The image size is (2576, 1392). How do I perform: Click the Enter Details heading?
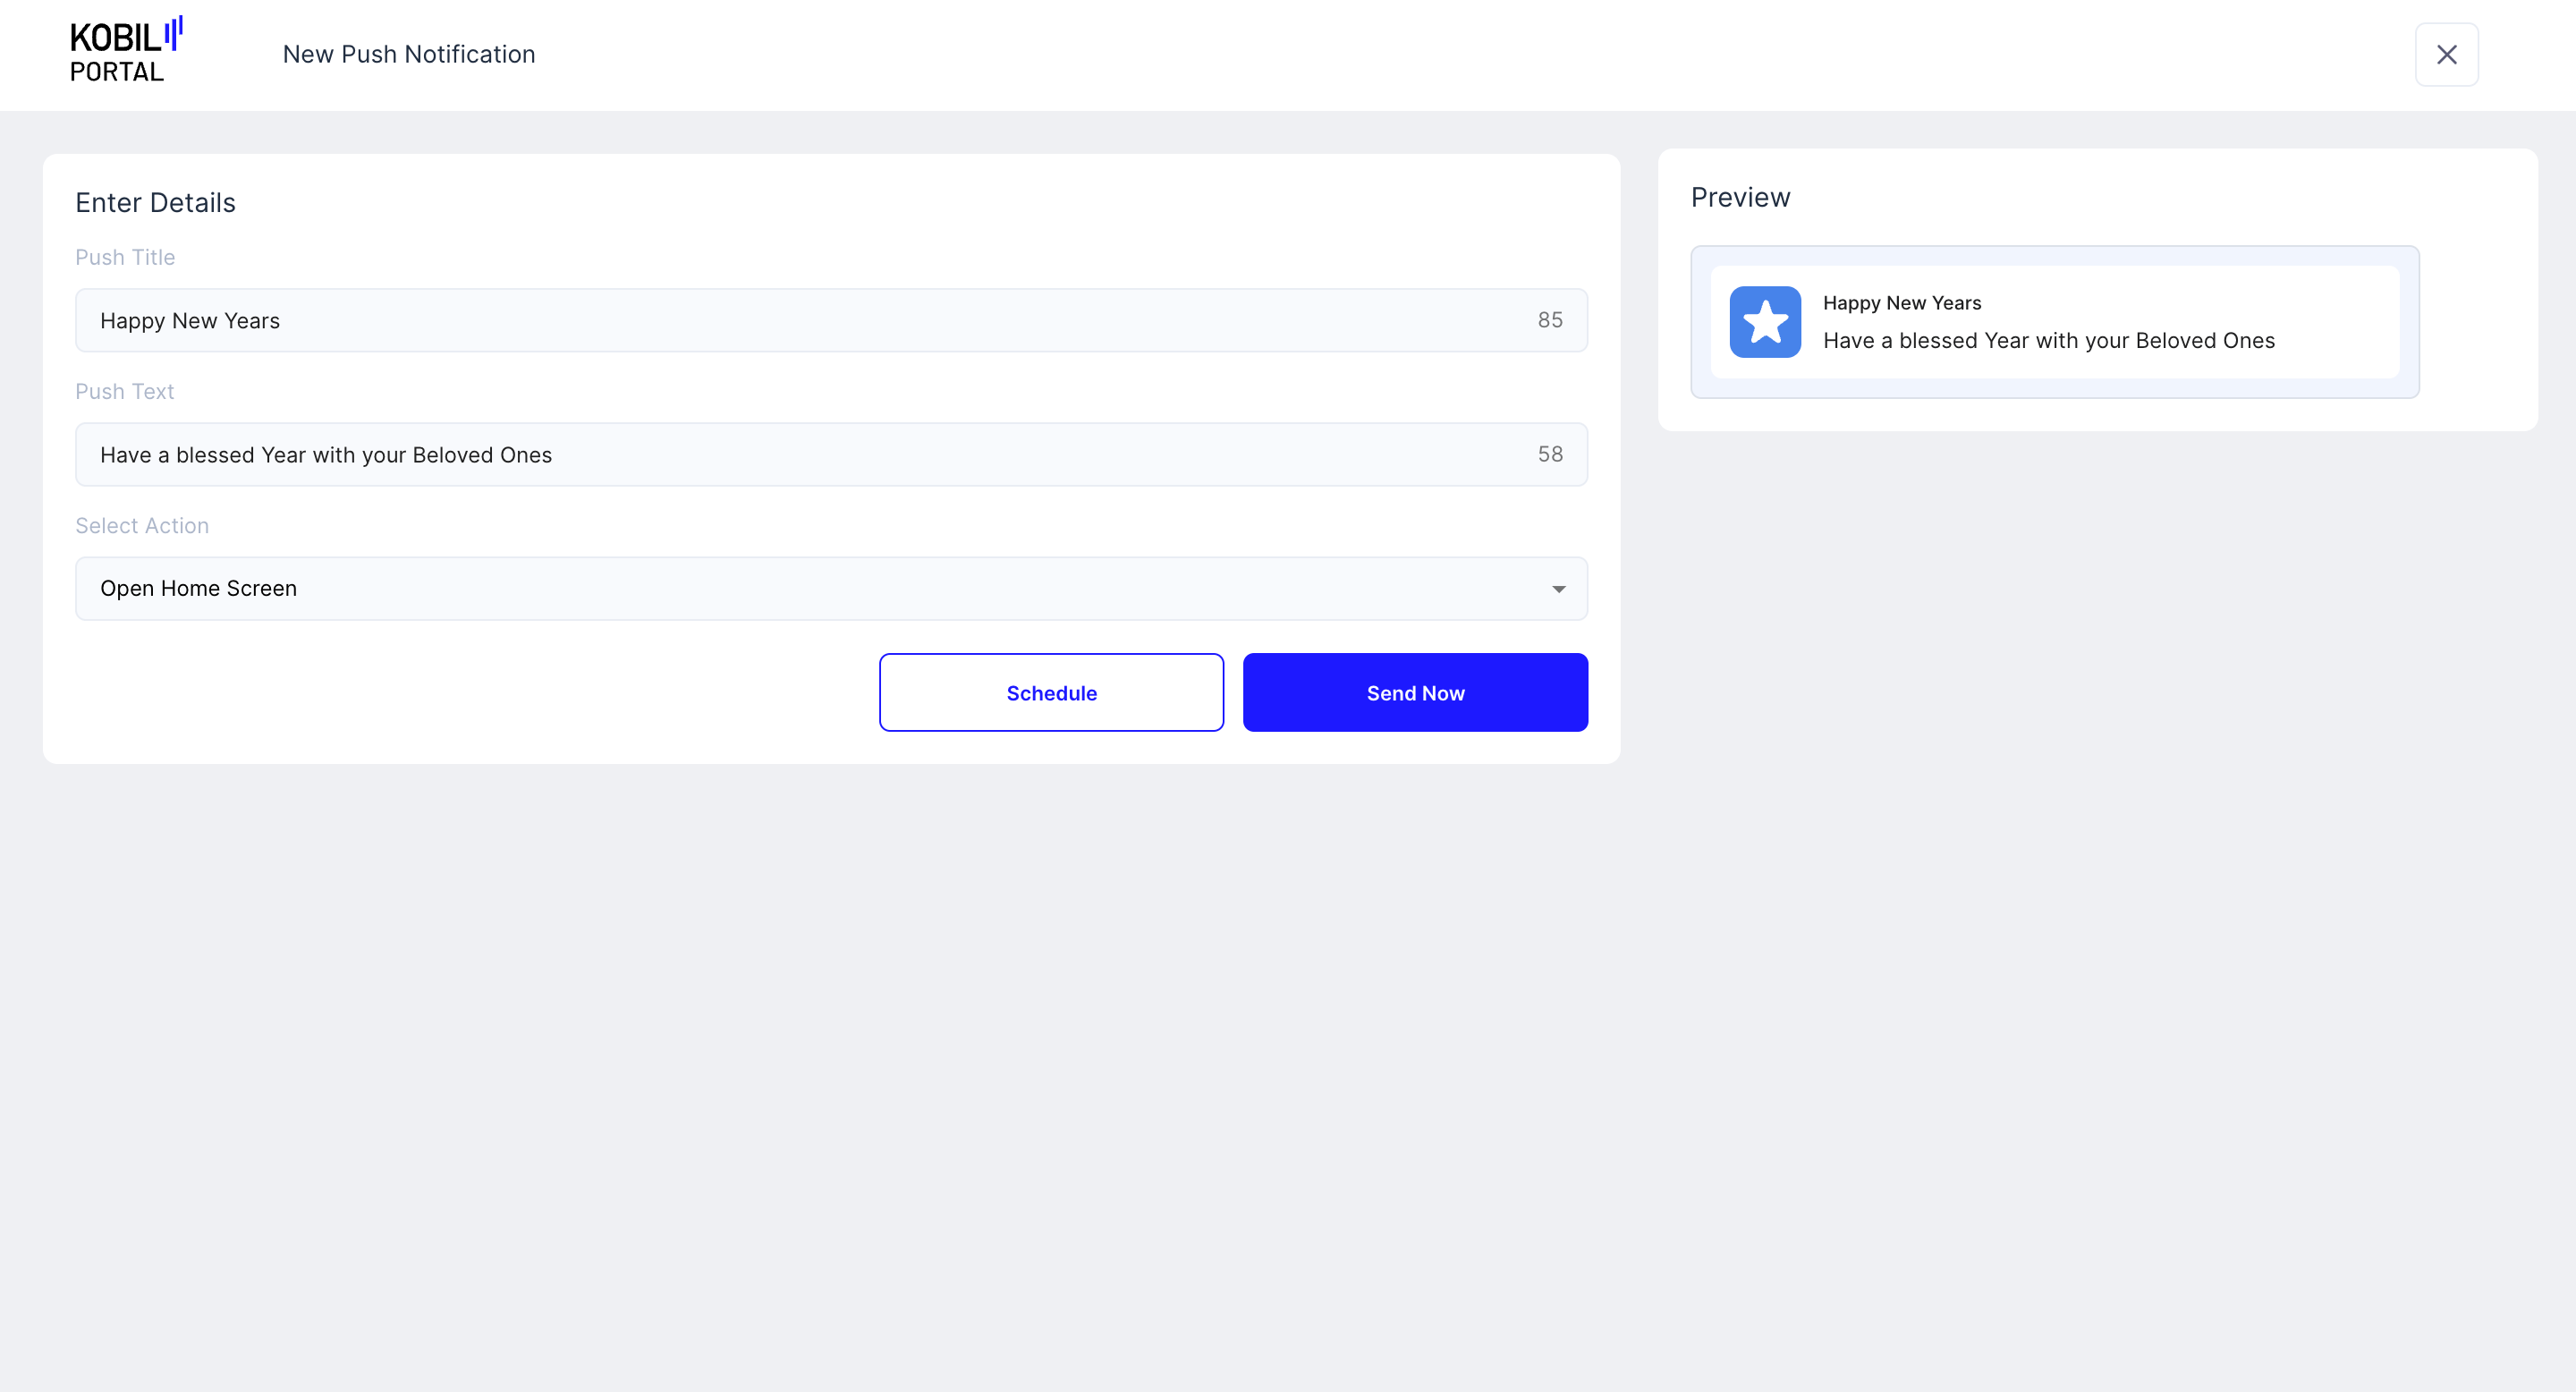[155, 202]
